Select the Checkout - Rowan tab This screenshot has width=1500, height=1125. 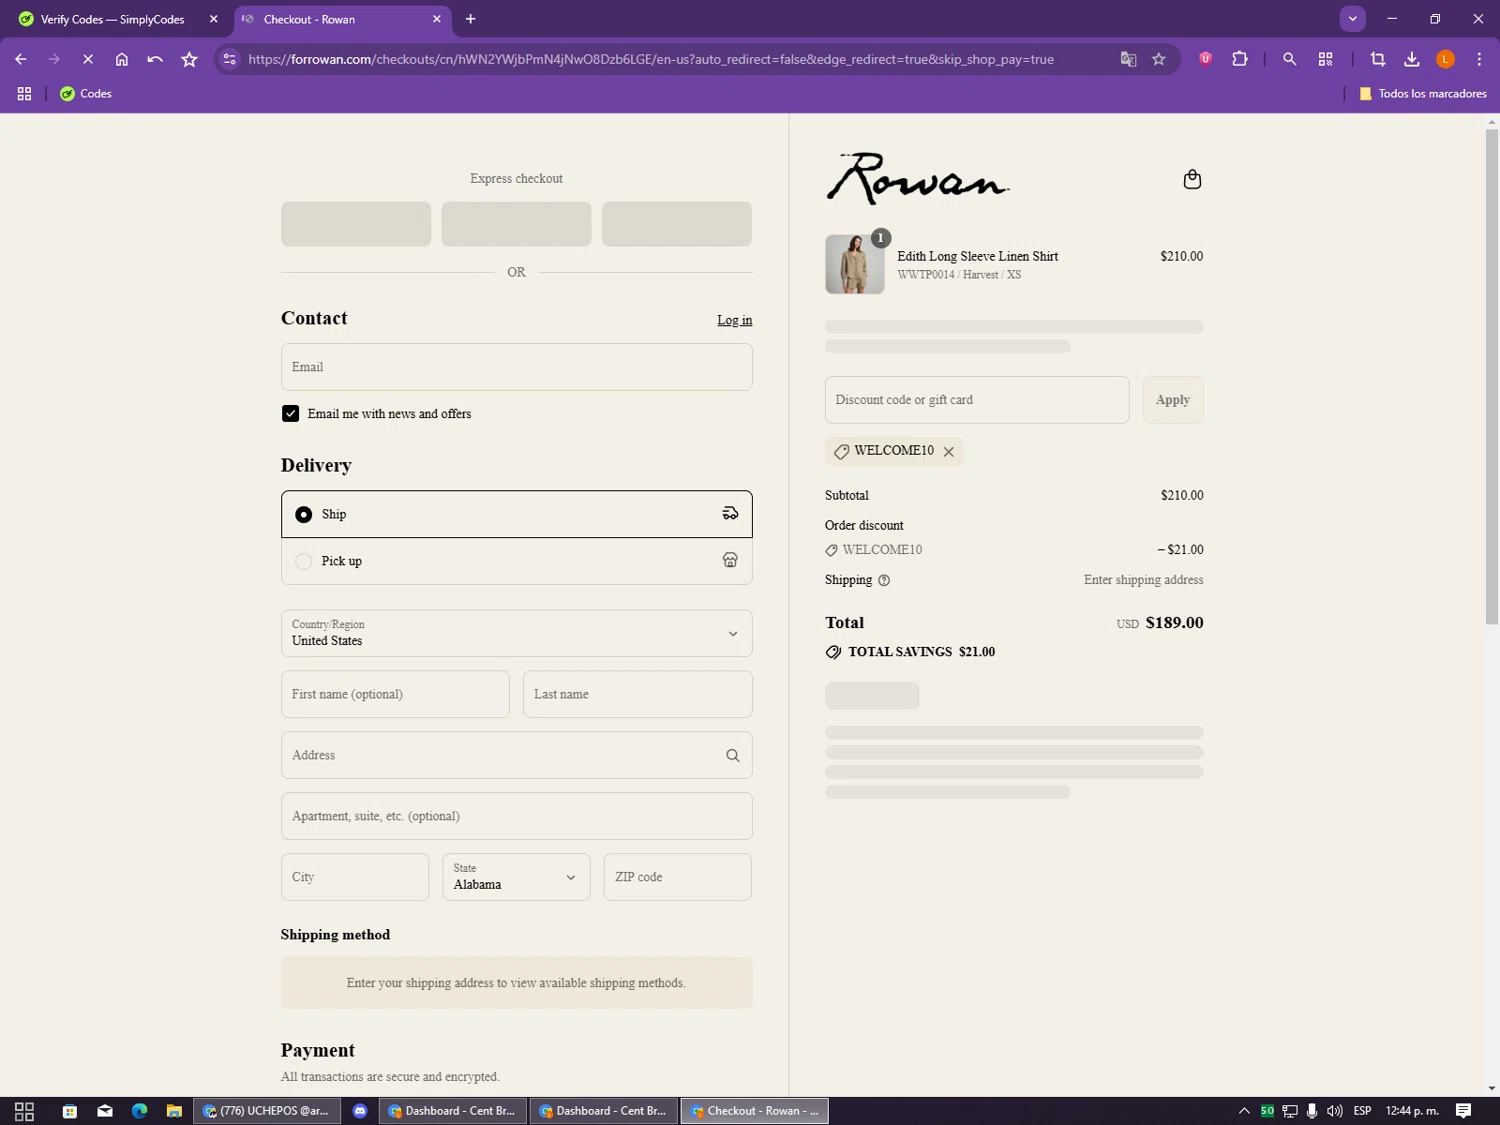tap(342, 19)
